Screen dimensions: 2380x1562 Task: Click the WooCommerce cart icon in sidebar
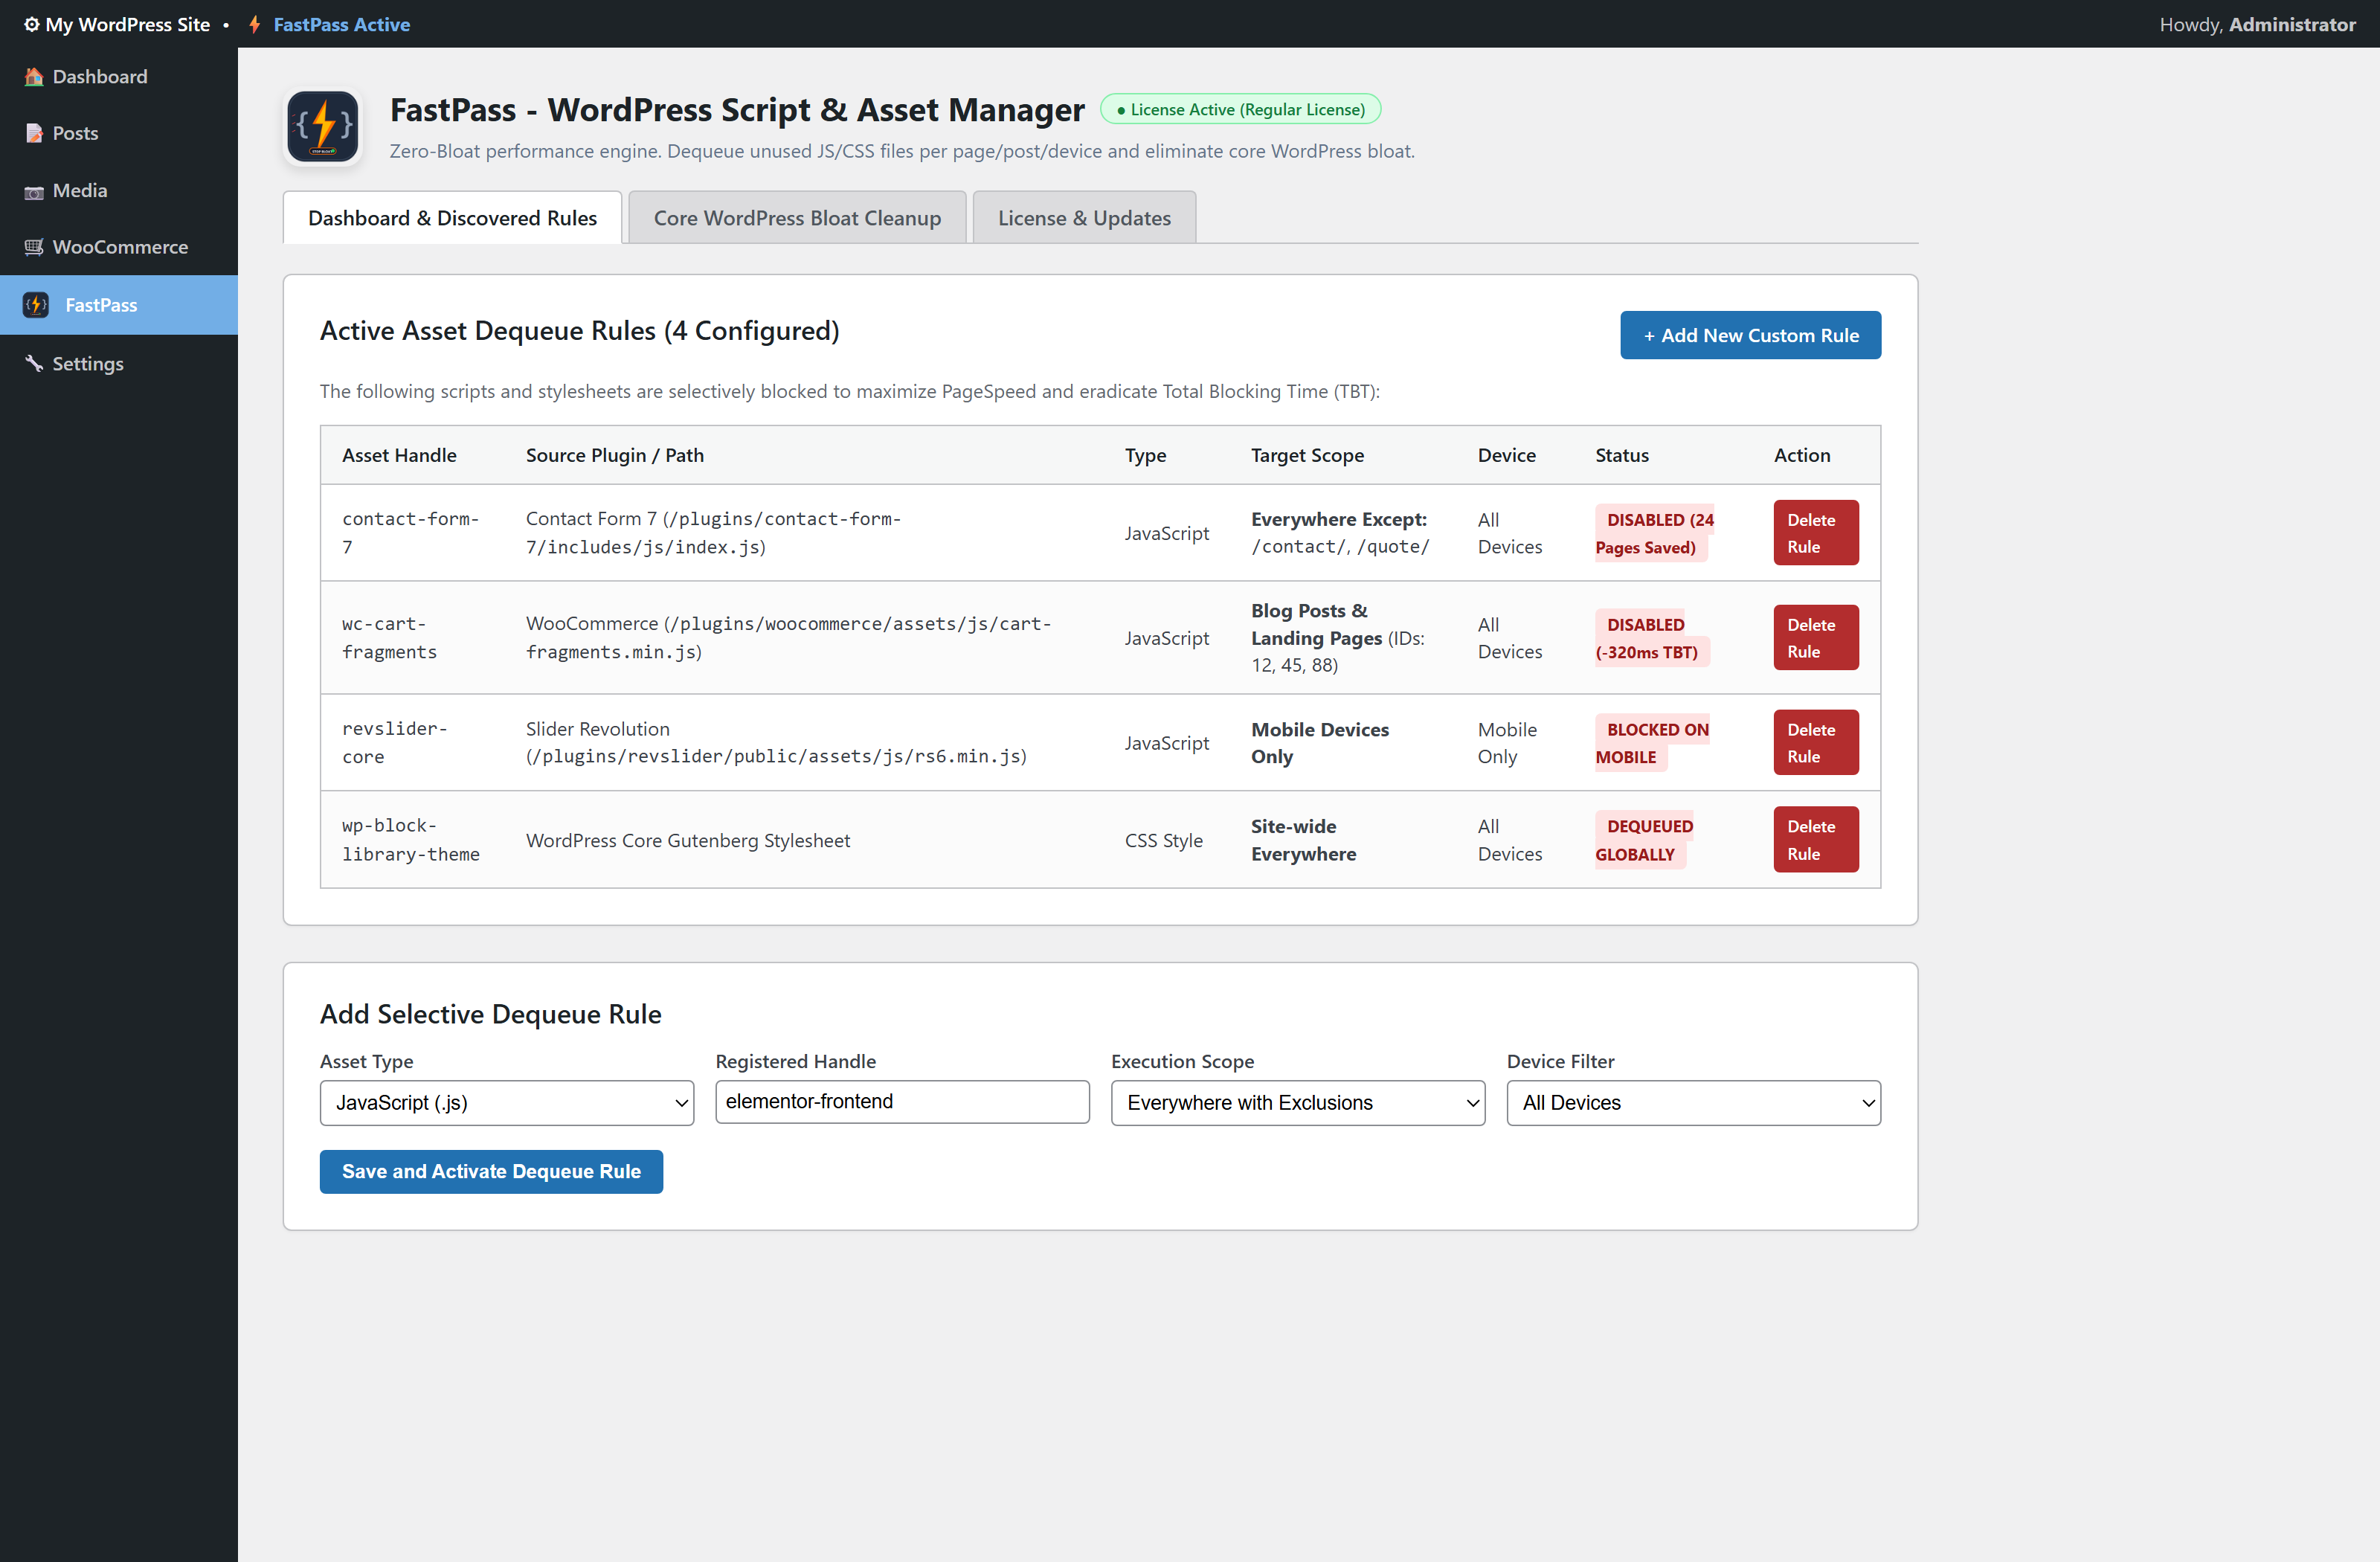pyautogui.click(x=34, y=247)
